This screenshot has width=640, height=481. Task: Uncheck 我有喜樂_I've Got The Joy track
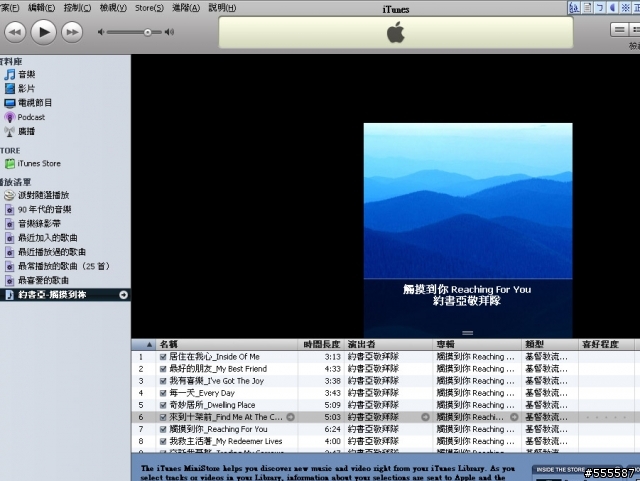(x=163, y=381)
